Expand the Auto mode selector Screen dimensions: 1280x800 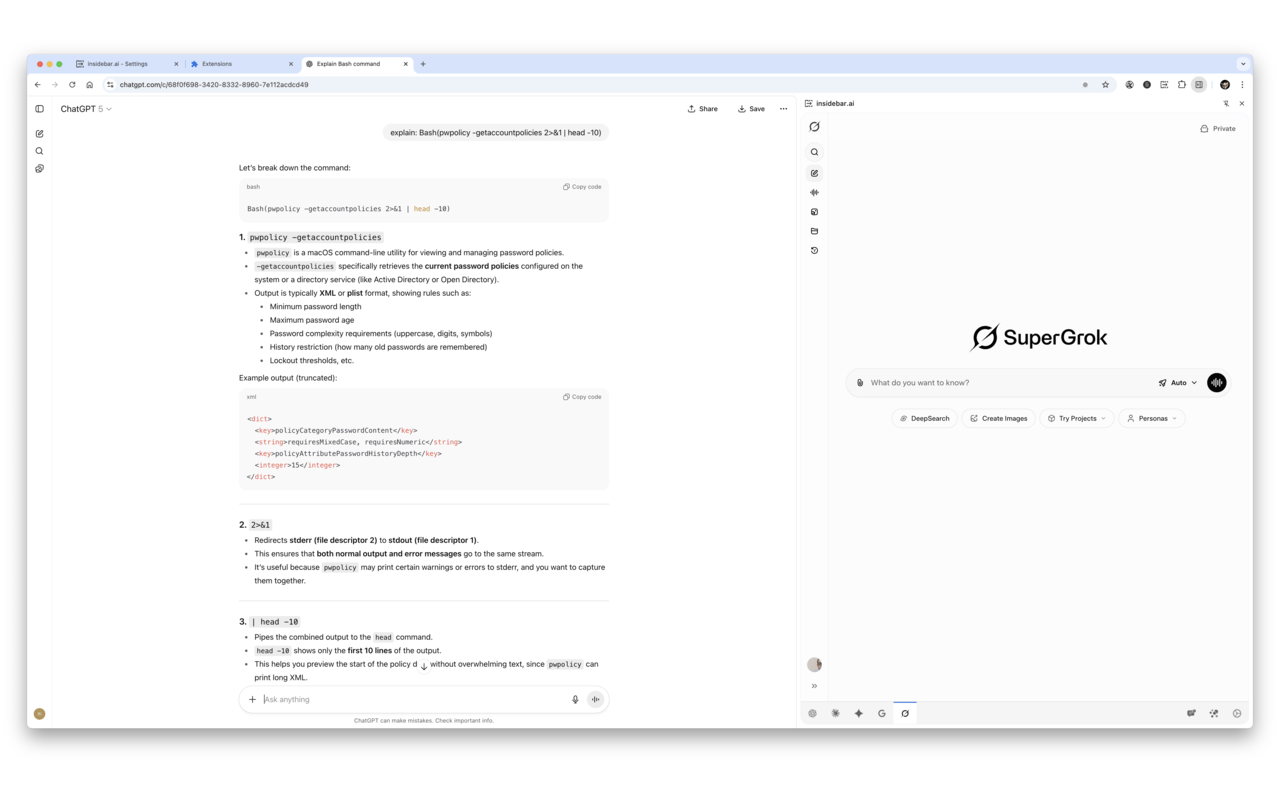coord(1178,383)
